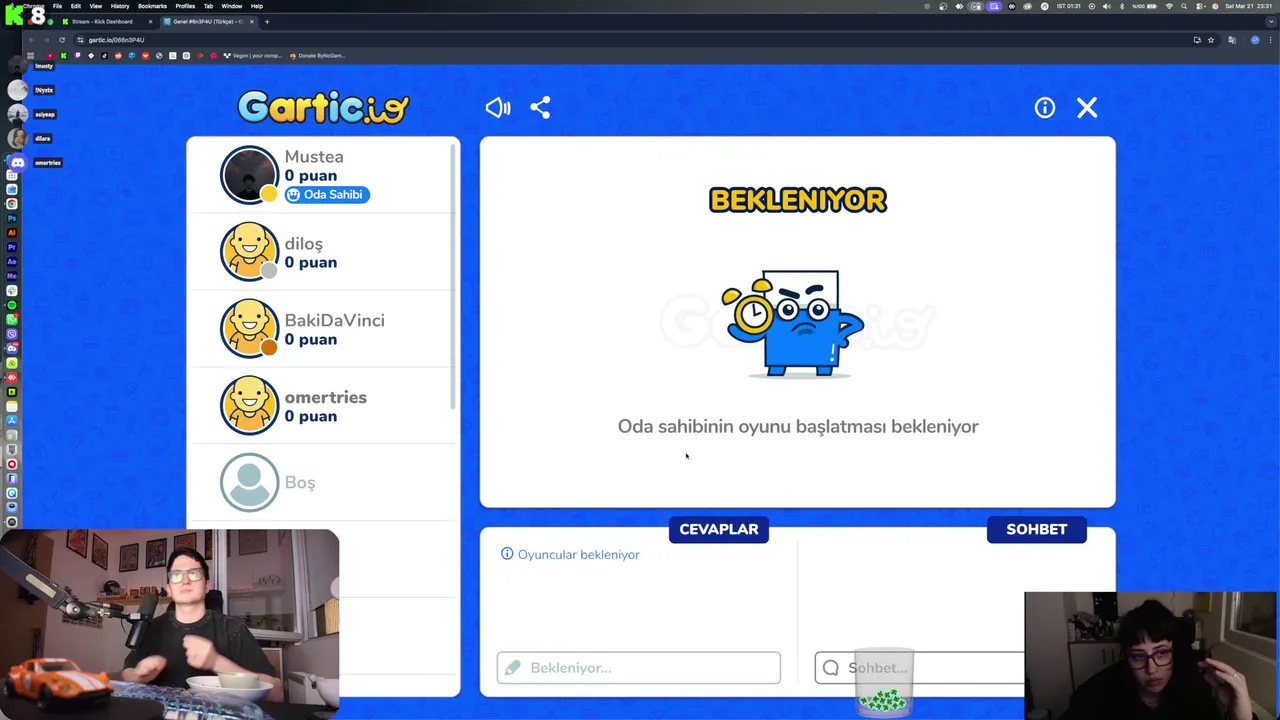Click the Gartic.io logo
The height and width of the screenshot is (720, 1280).
coord(323,107)
